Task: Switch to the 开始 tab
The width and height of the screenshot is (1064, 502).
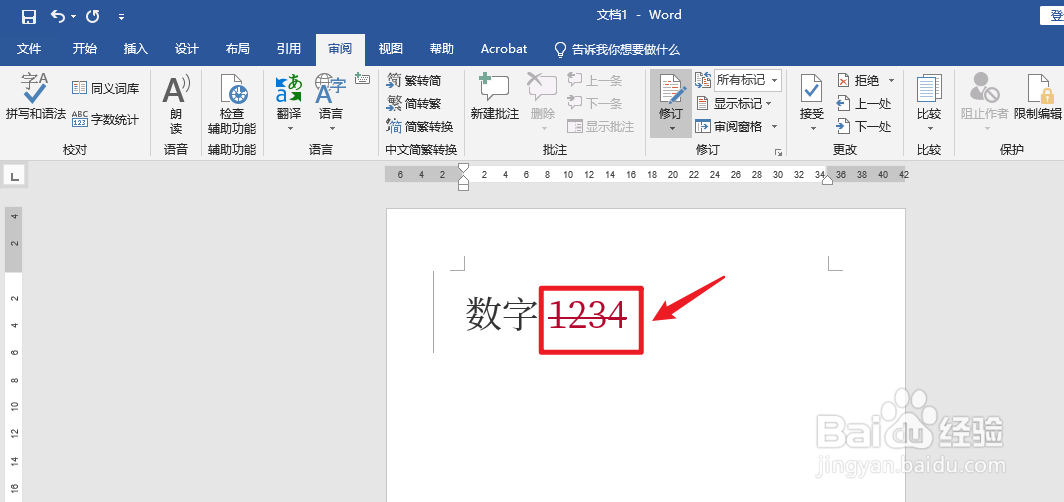Action: coord(85,49)
